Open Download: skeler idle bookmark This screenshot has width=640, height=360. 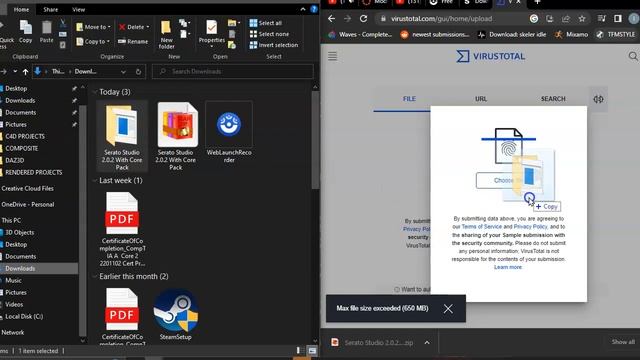pyautogui.click(x=512, y=35)
